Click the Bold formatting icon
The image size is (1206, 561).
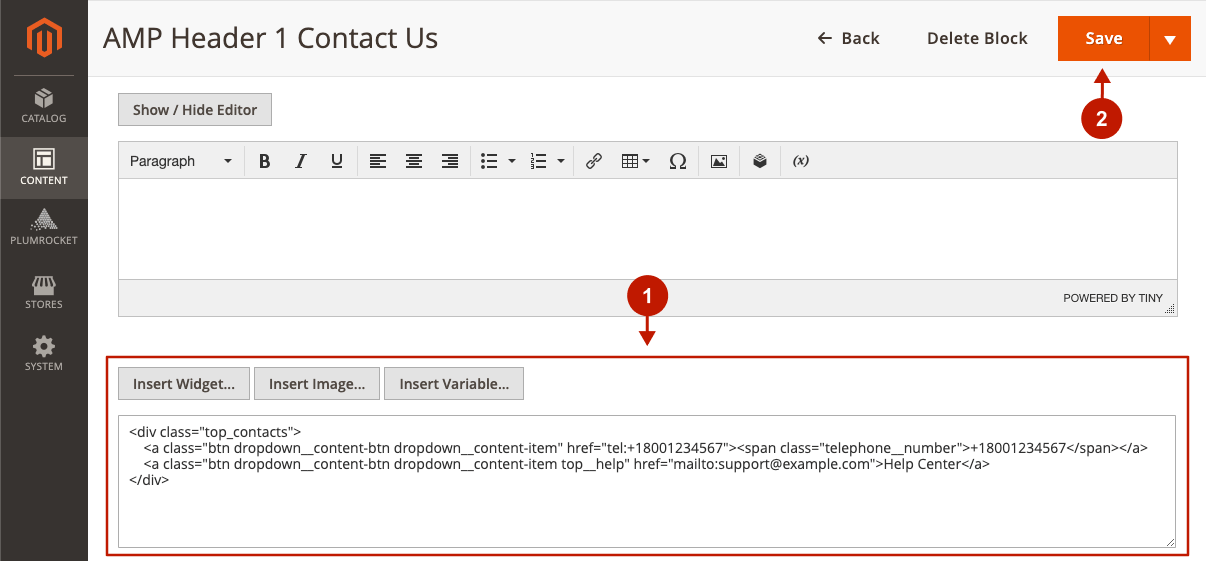coord(264,161)
